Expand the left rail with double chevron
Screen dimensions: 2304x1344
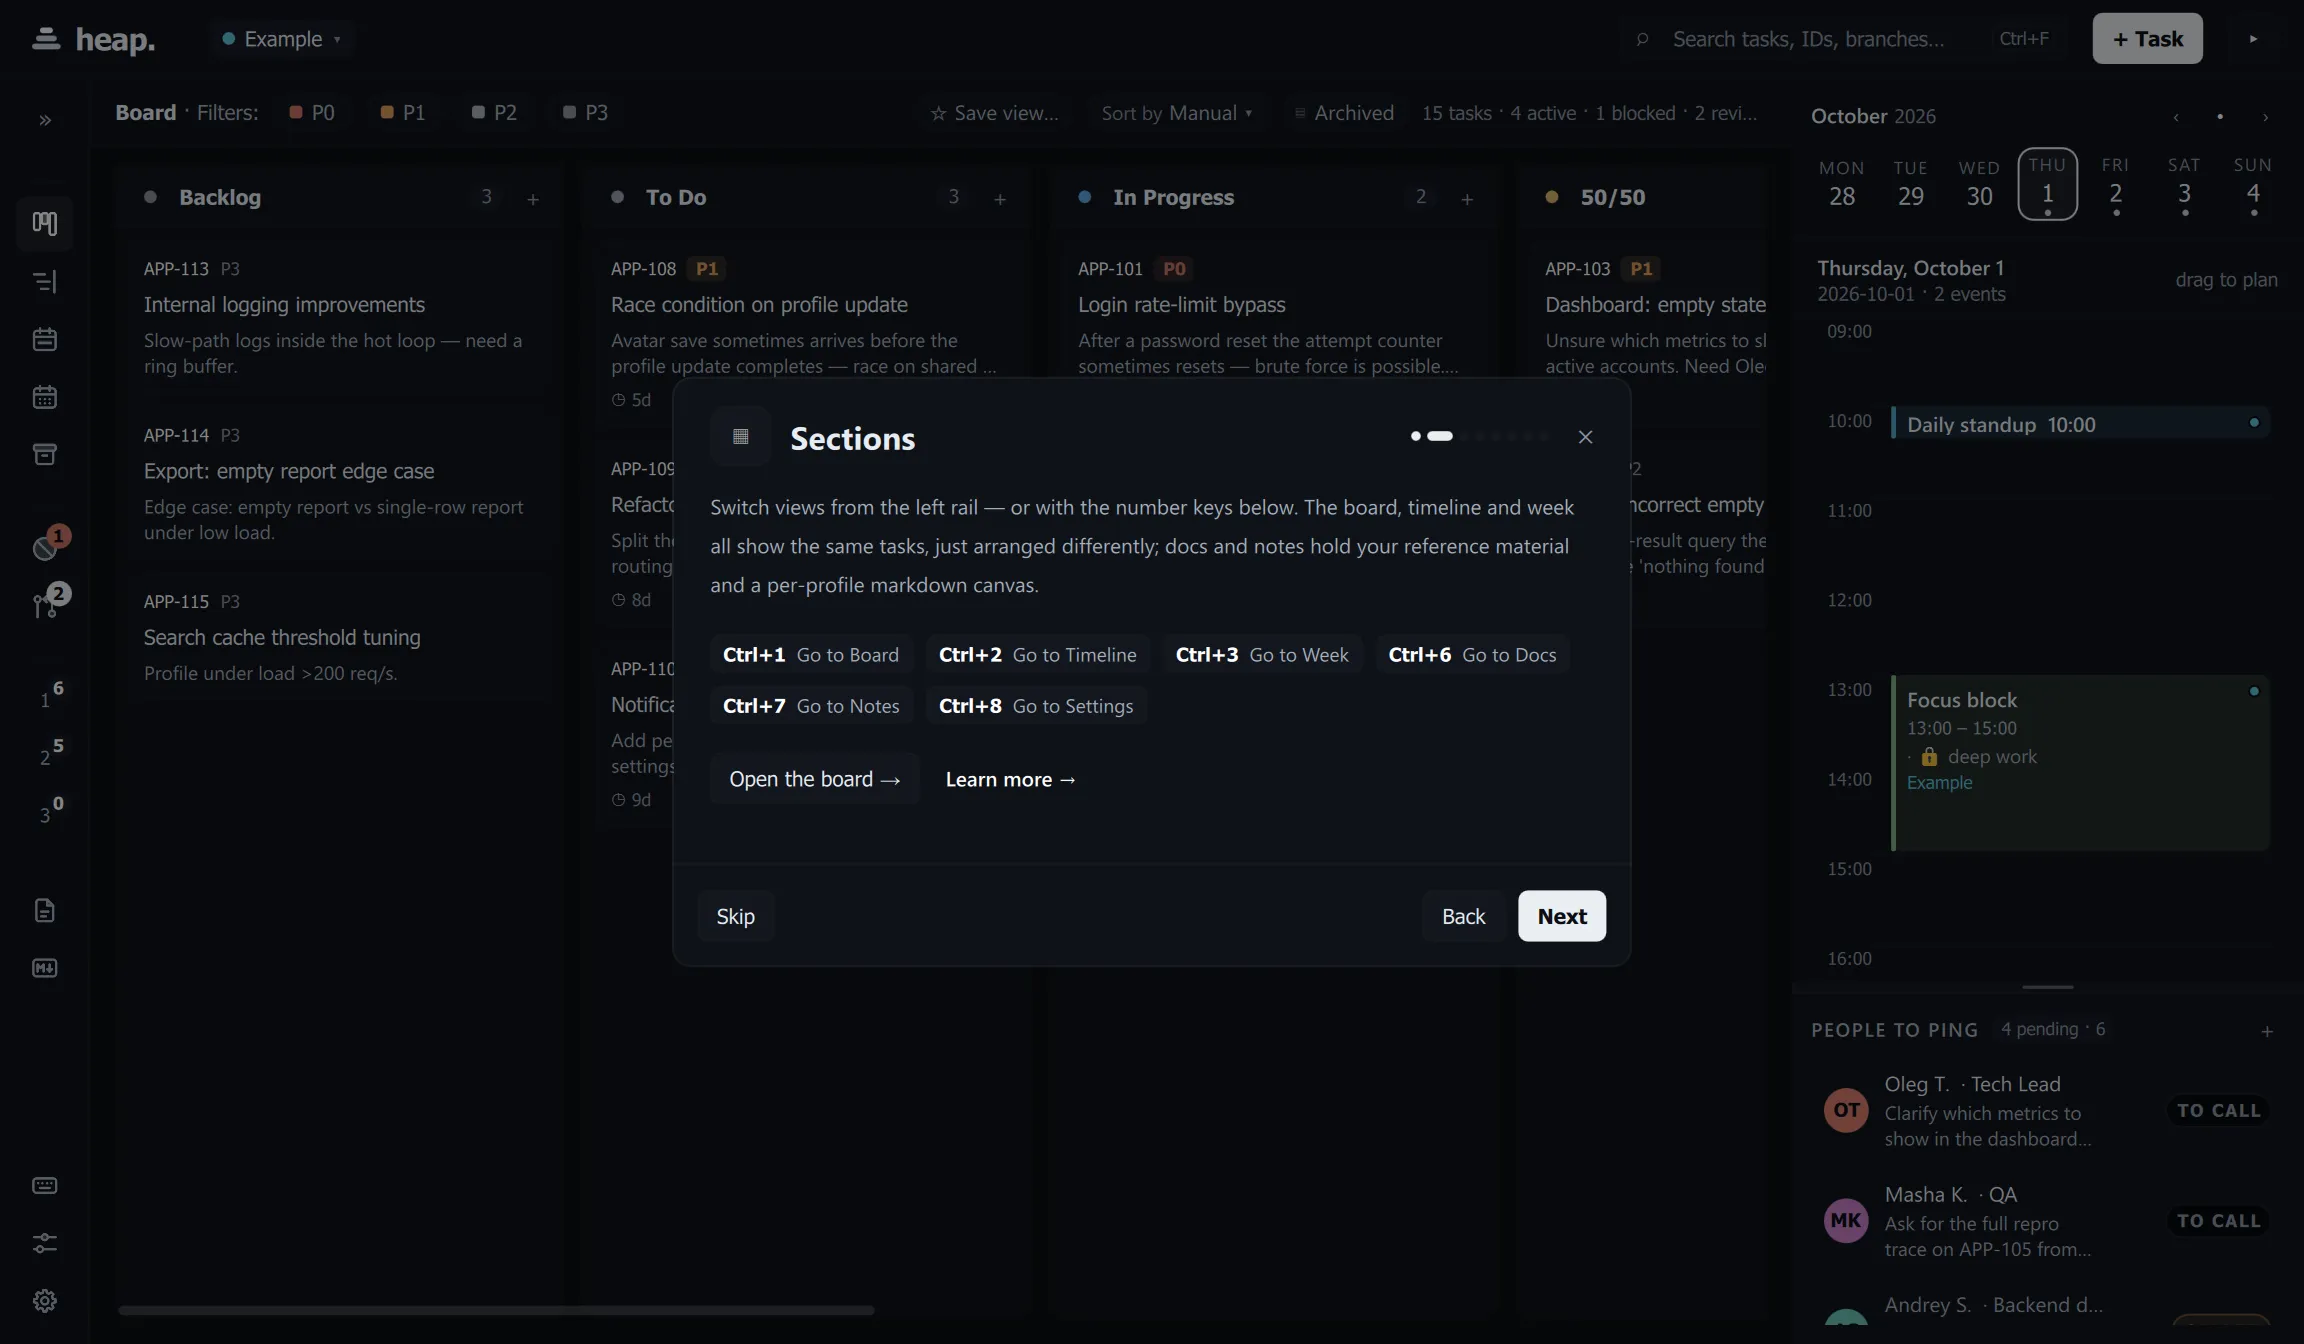click(x=45, y=120)
